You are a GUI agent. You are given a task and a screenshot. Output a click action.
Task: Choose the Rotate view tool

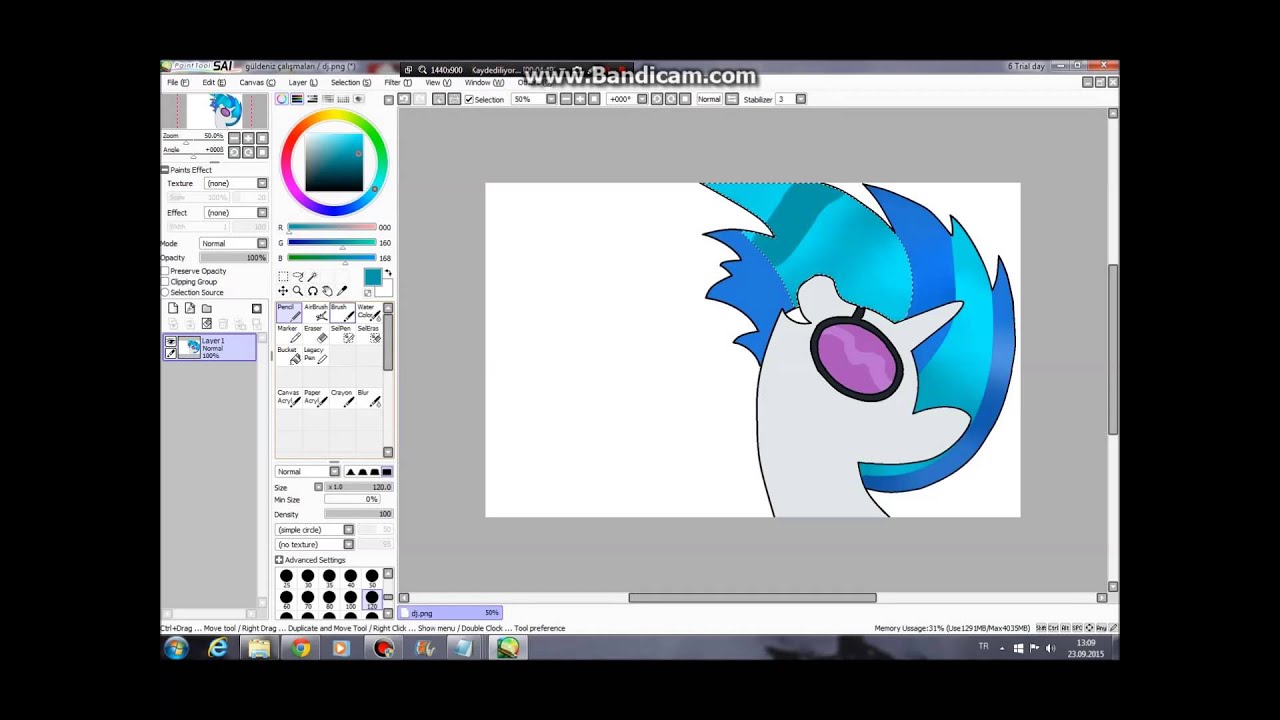tap(312, 291)
